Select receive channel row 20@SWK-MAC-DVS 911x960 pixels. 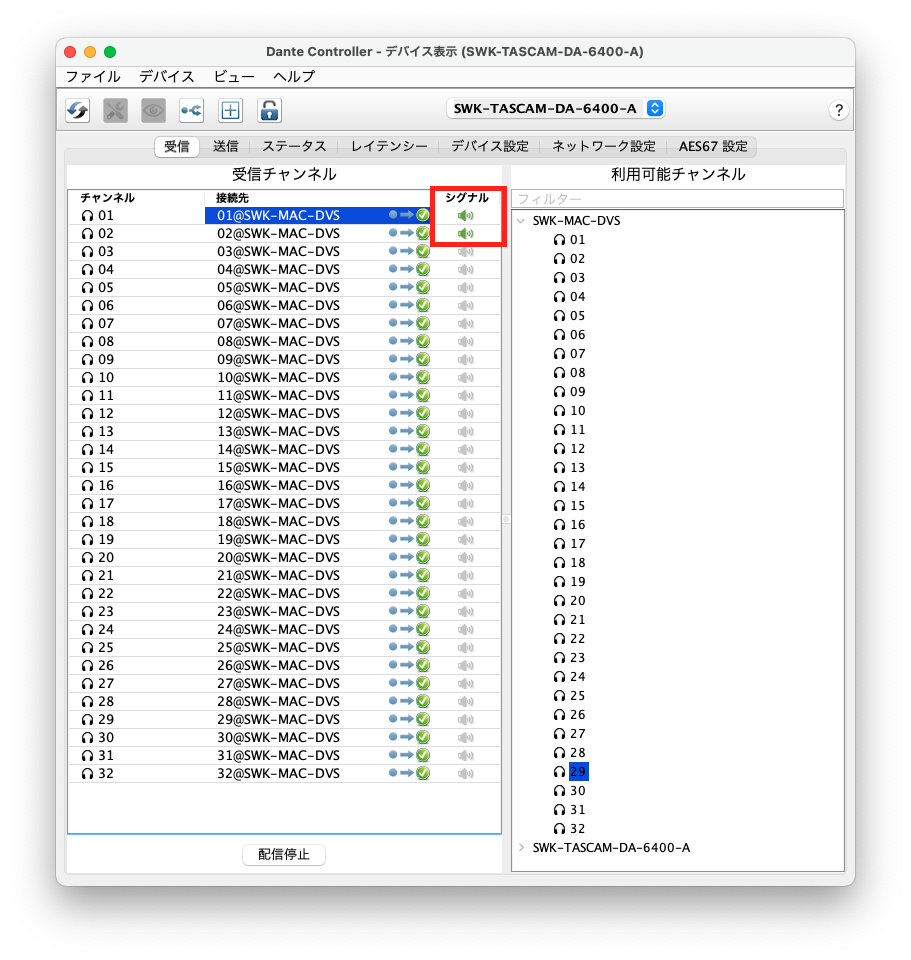click(x=278, y=558)
